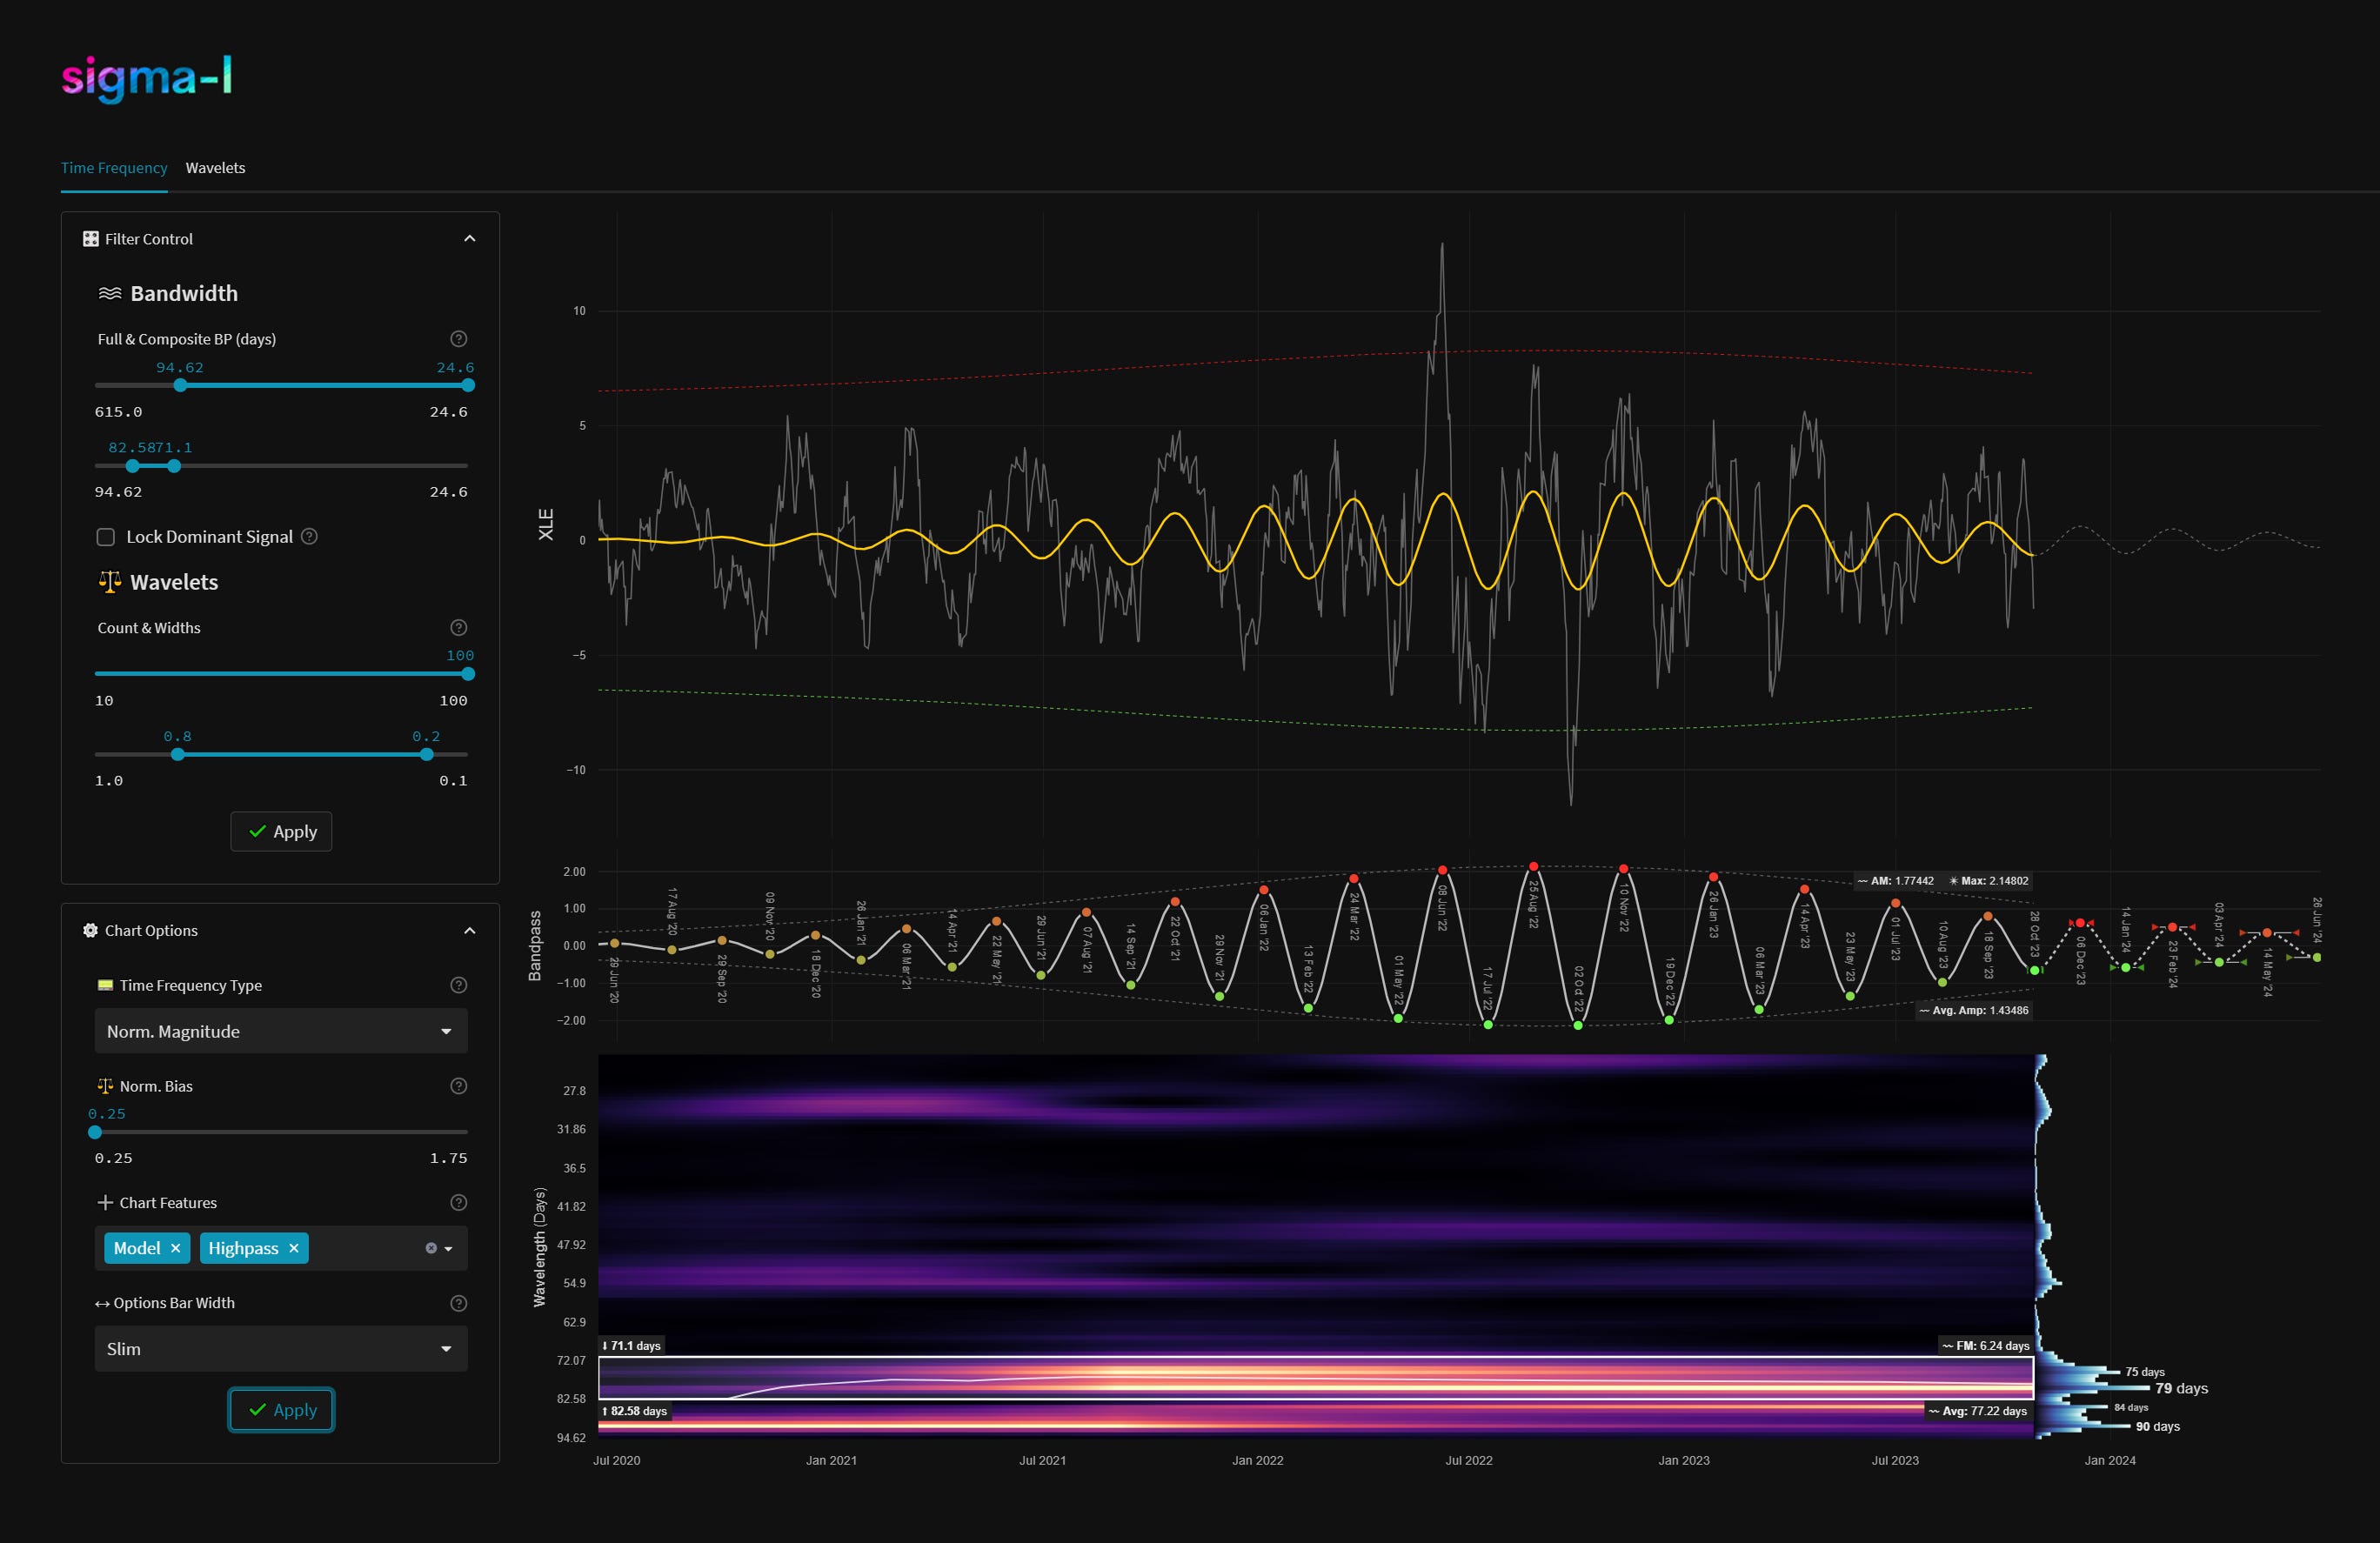
Task: Open Options Bar Width dropdown Slim
Action: point(280,1349)
